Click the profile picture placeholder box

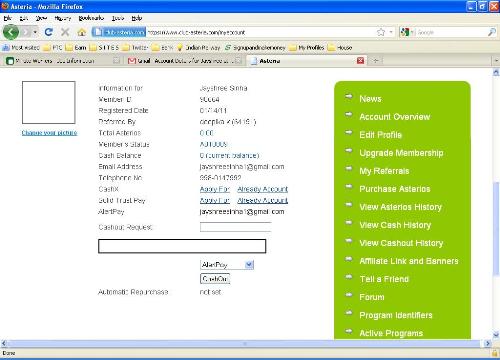49,102
